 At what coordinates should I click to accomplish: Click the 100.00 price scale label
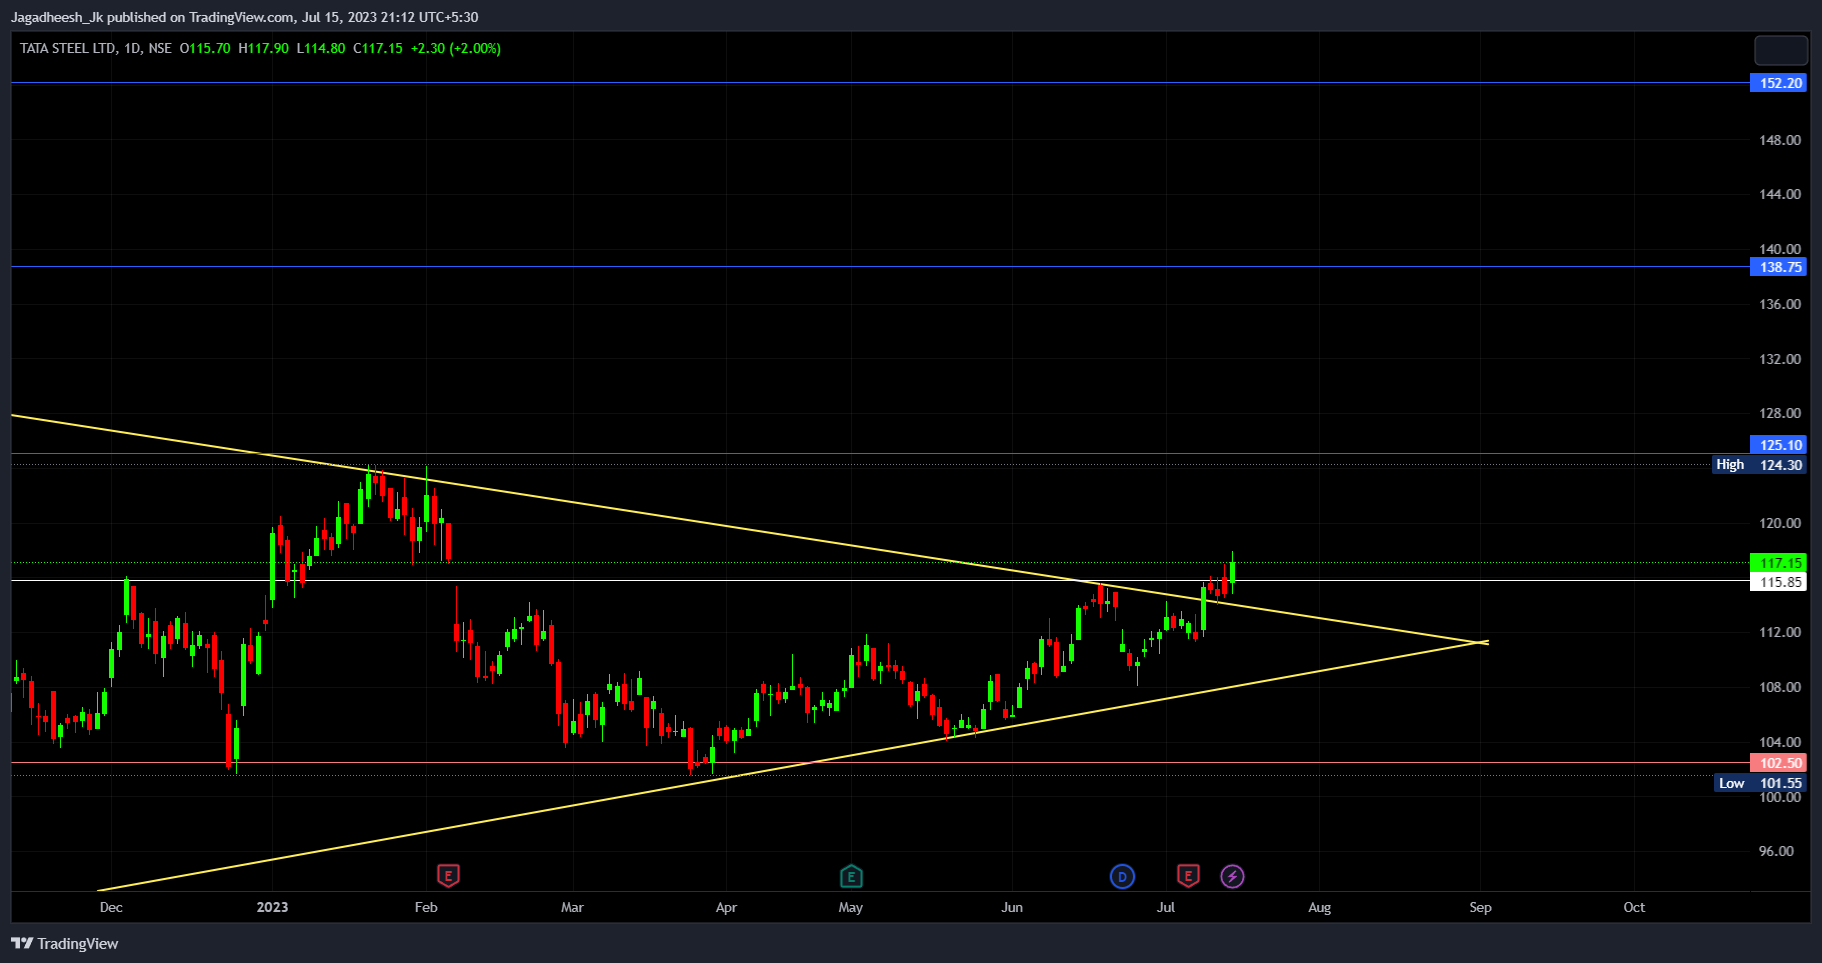click(x=1780, y=797)
